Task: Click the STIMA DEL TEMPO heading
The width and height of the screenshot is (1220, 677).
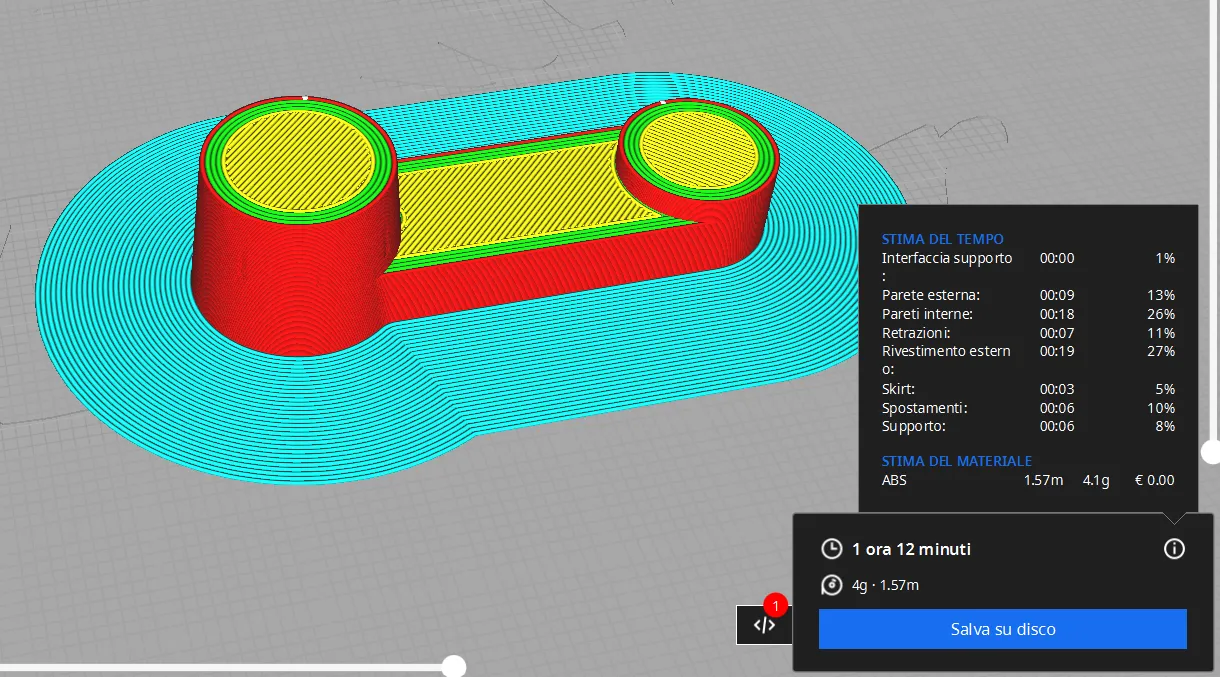Action: coord(942,239)
